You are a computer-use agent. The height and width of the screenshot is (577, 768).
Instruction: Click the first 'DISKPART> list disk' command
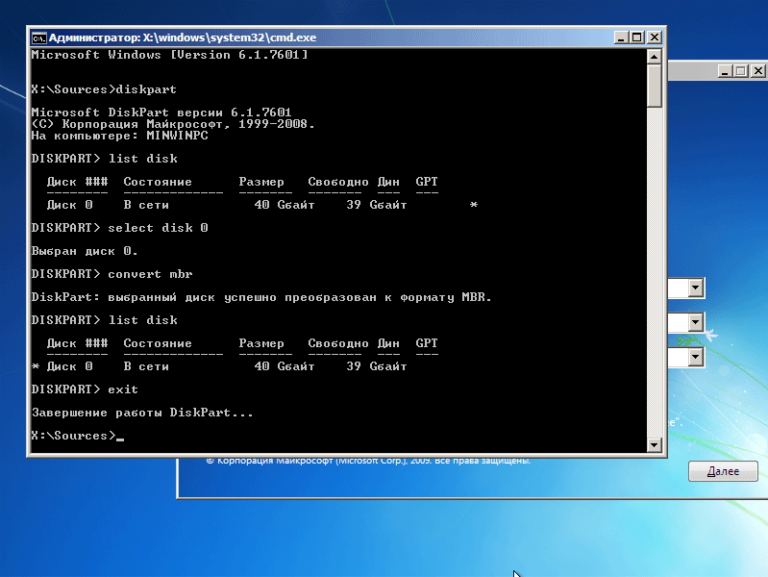point(104,159)
